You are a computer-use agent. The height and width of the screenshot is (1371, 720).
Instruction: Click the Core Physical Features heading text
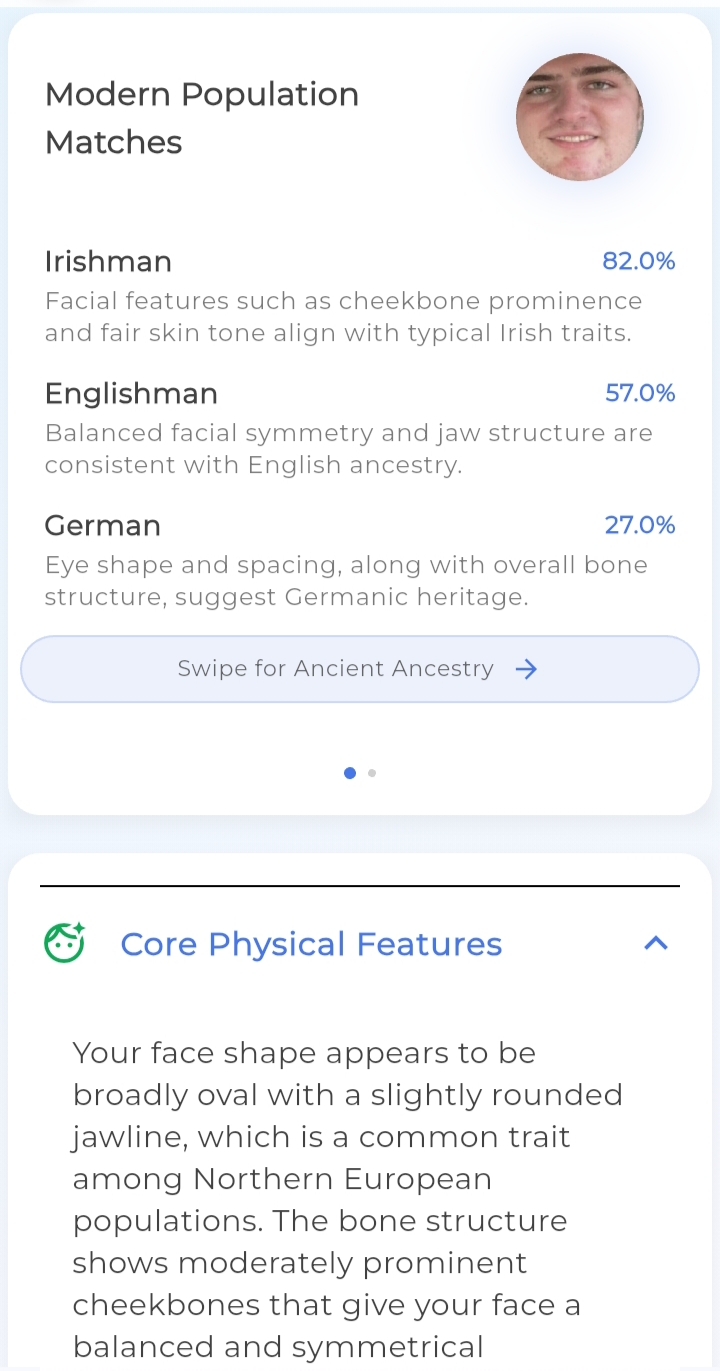click(311, 944)
